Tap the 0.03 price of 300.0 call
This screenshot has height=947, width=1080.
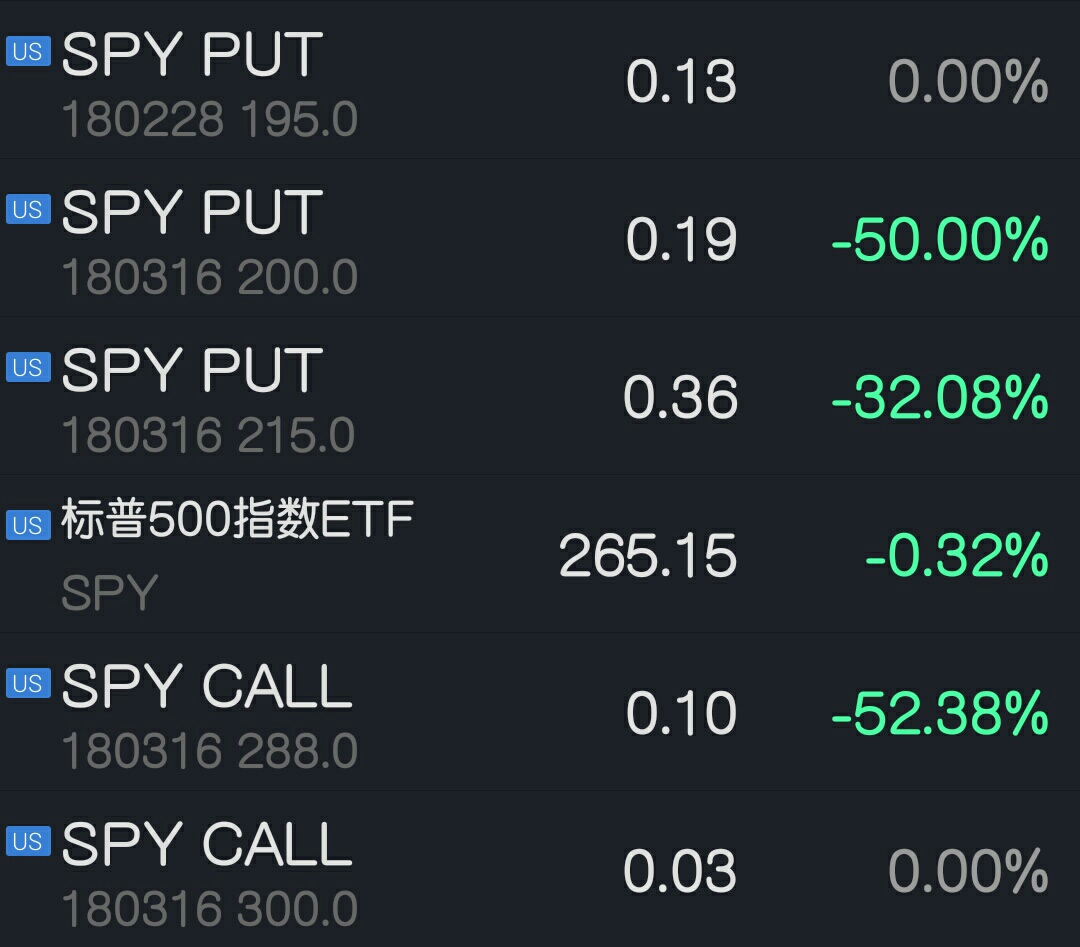[x=681, y=871]
